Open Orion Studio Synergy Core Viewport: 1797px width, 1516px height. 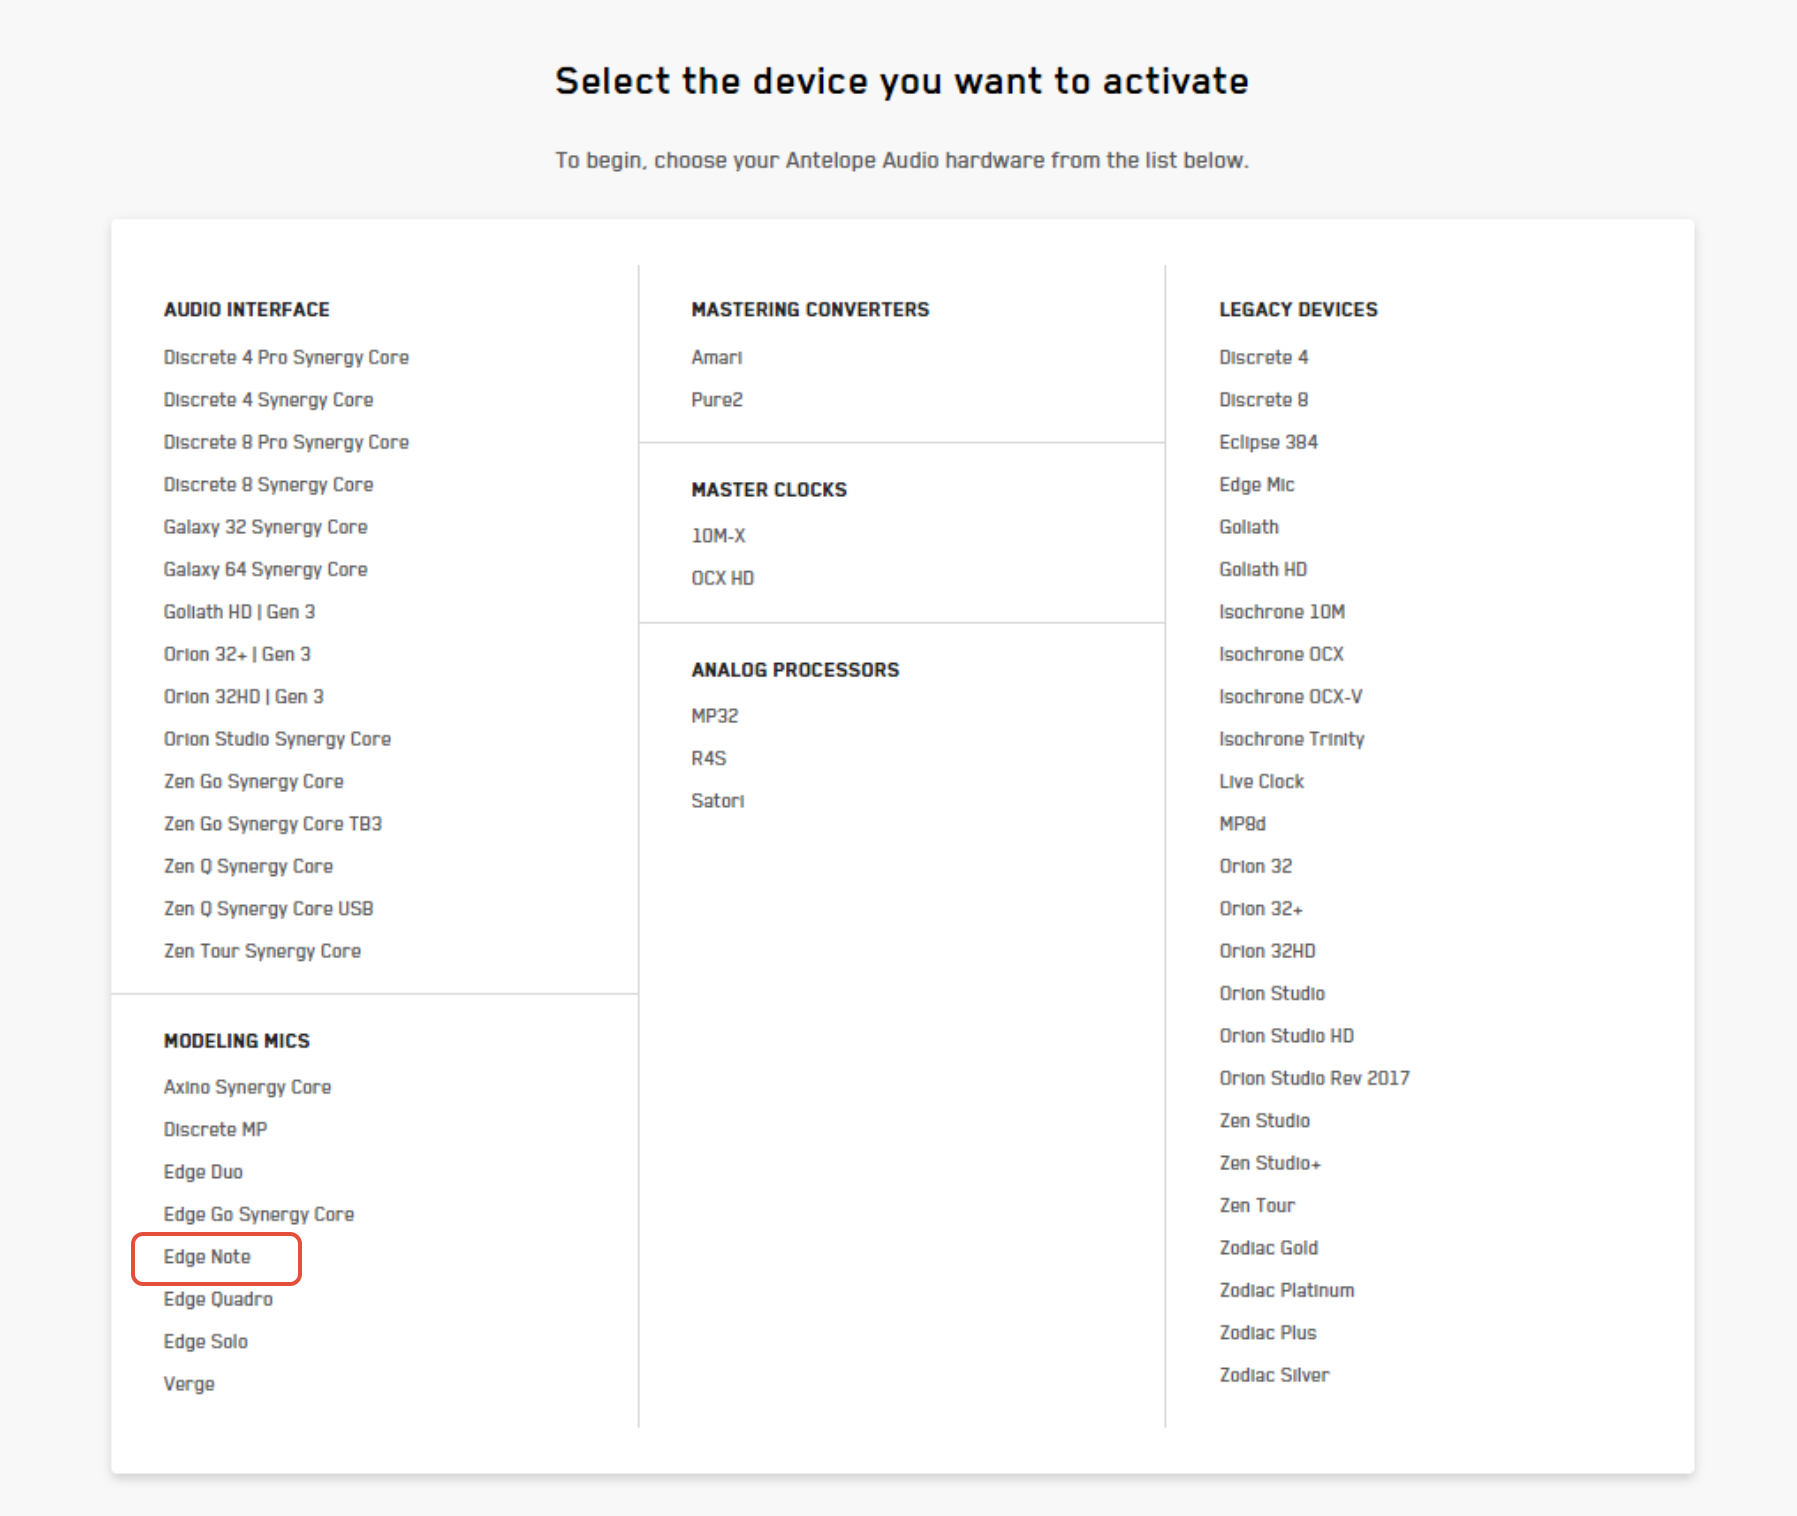(x=277, y=739)
